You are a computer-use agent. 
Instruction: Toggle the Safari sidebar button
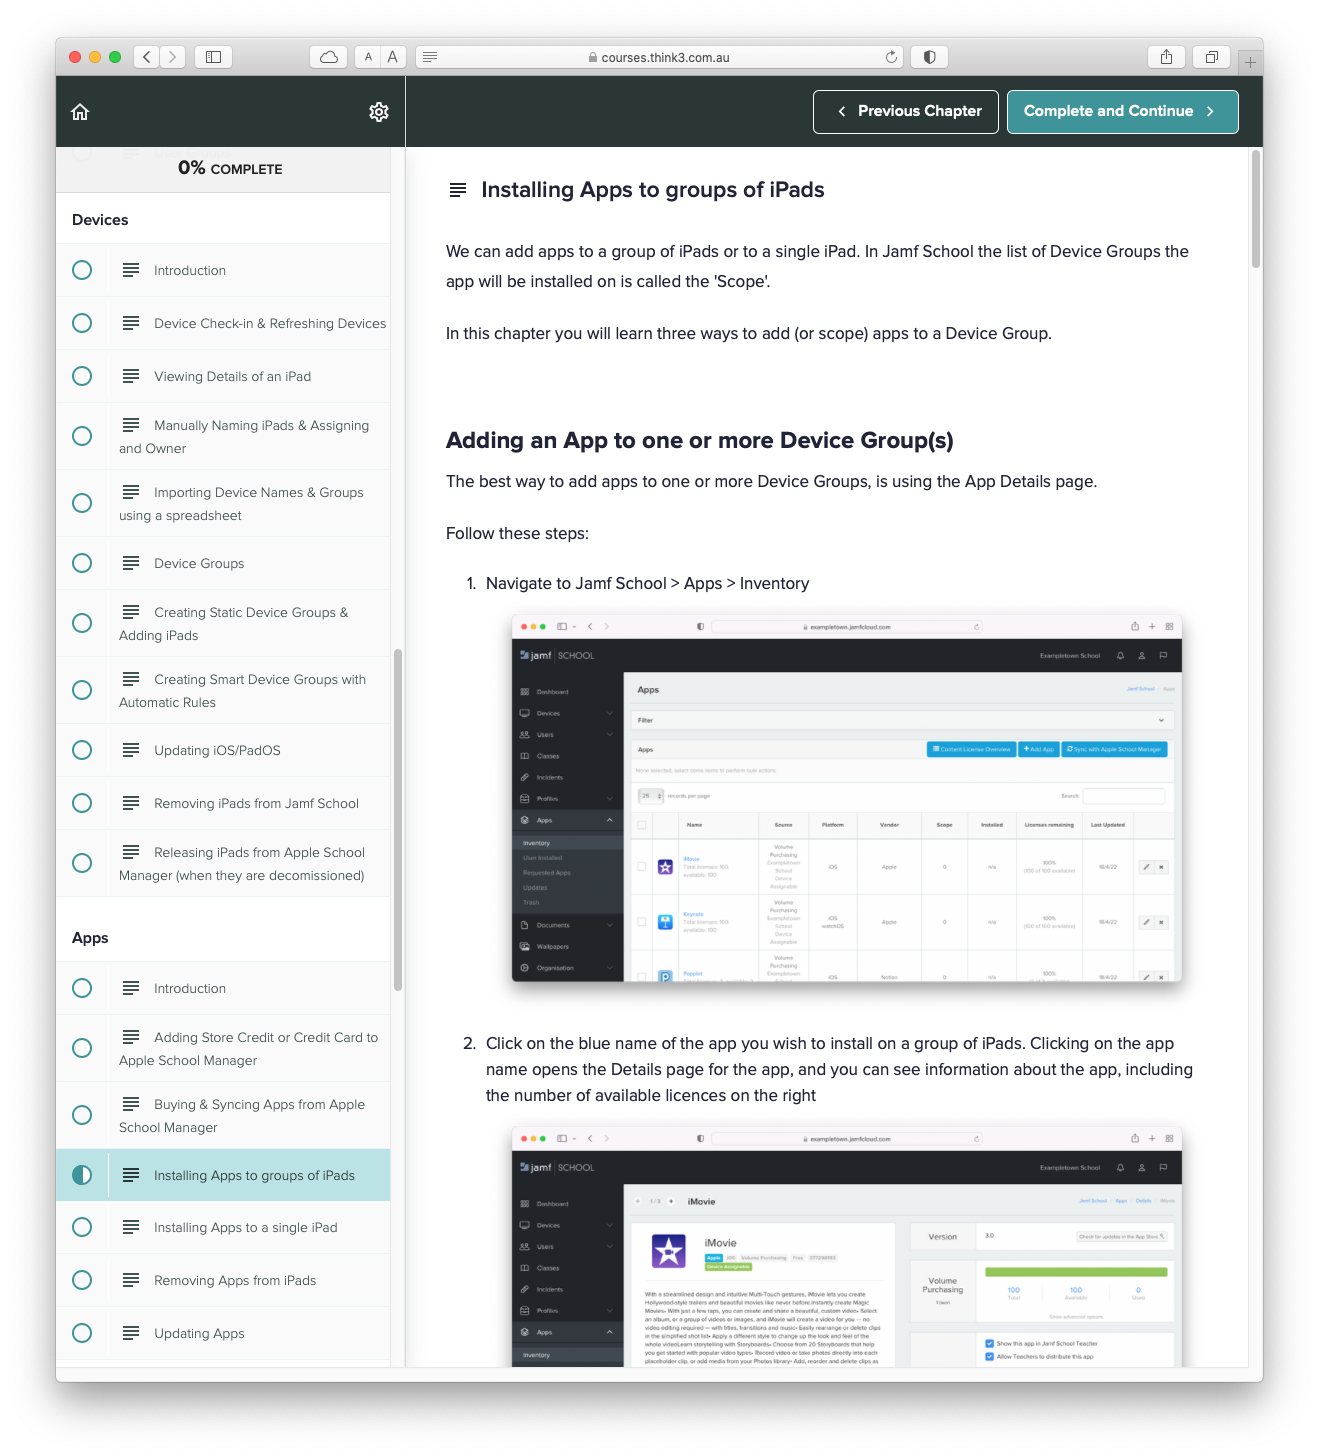[x=213, y=57]
